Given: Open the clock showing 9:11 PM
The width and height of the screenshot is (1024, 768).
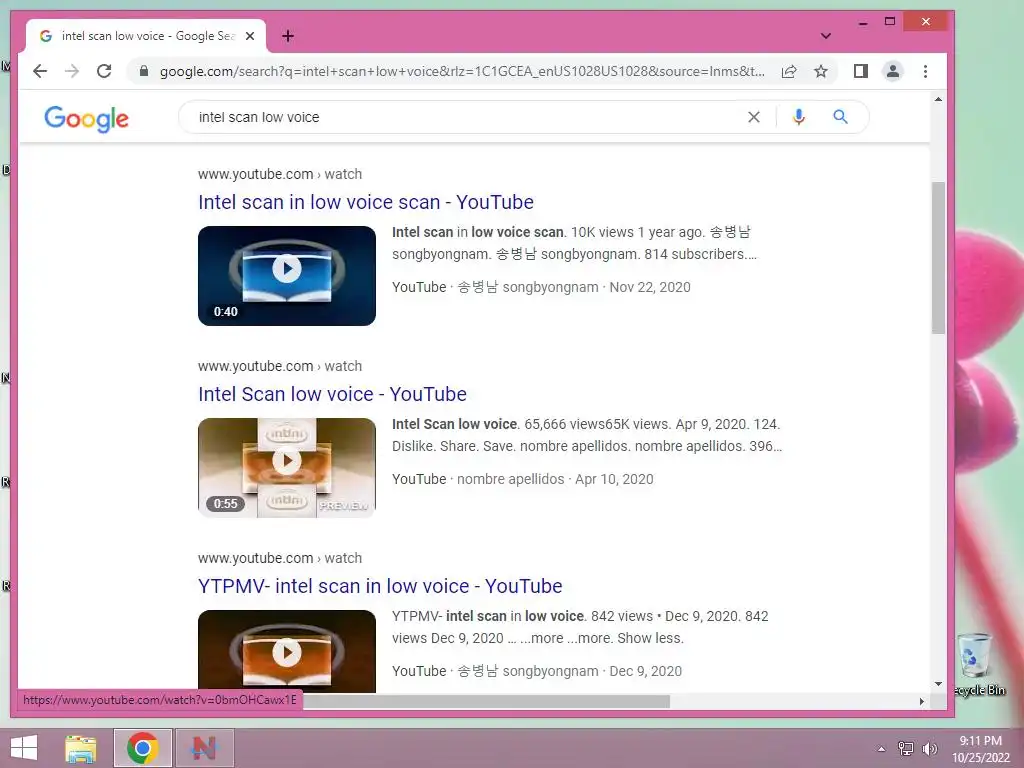Looking at the screenshot, I should pos(980,749).
